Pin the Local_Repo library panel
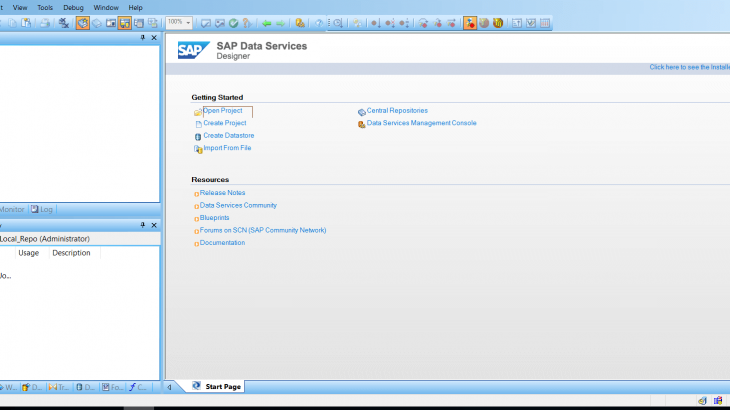Viewport: 730px width, 410px height. (x=143, y=225)
